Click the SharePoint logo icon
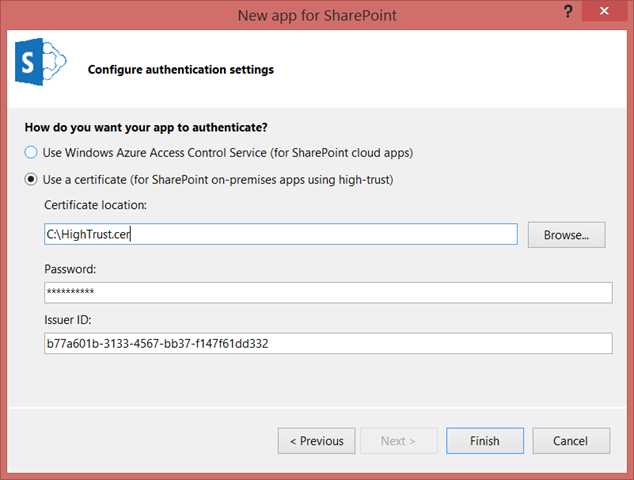The image size is (634, 480). [x=40, y=62]
